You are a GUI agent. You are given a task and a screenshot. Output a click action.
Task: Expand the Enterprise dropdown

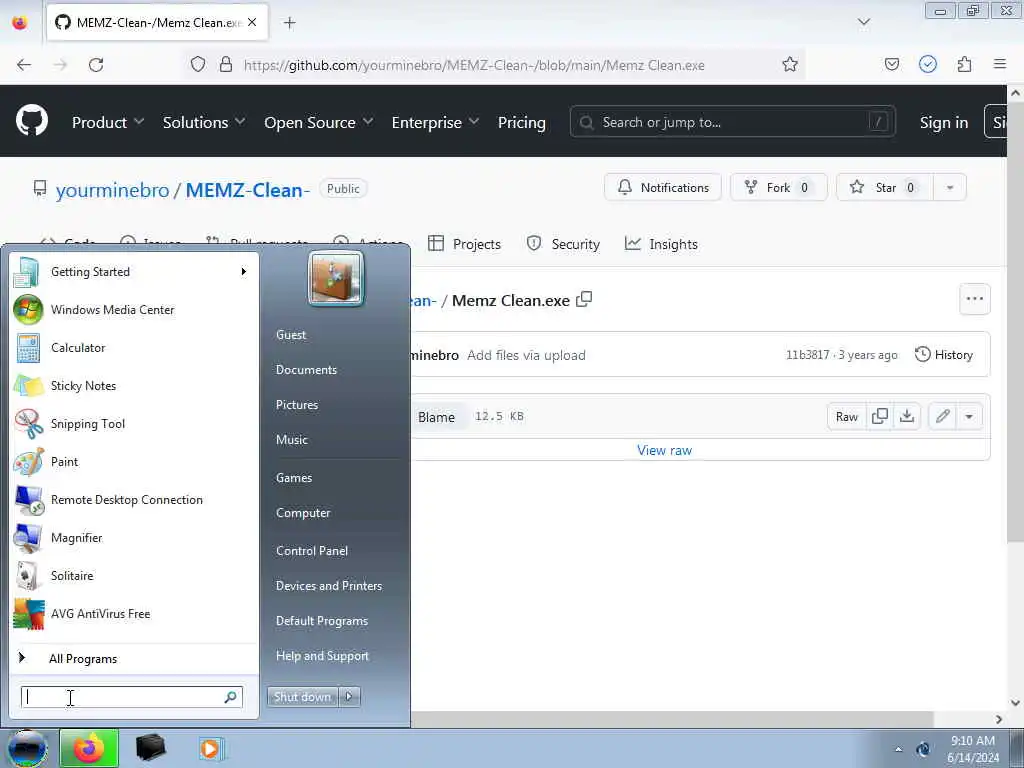tap(435, 122)
